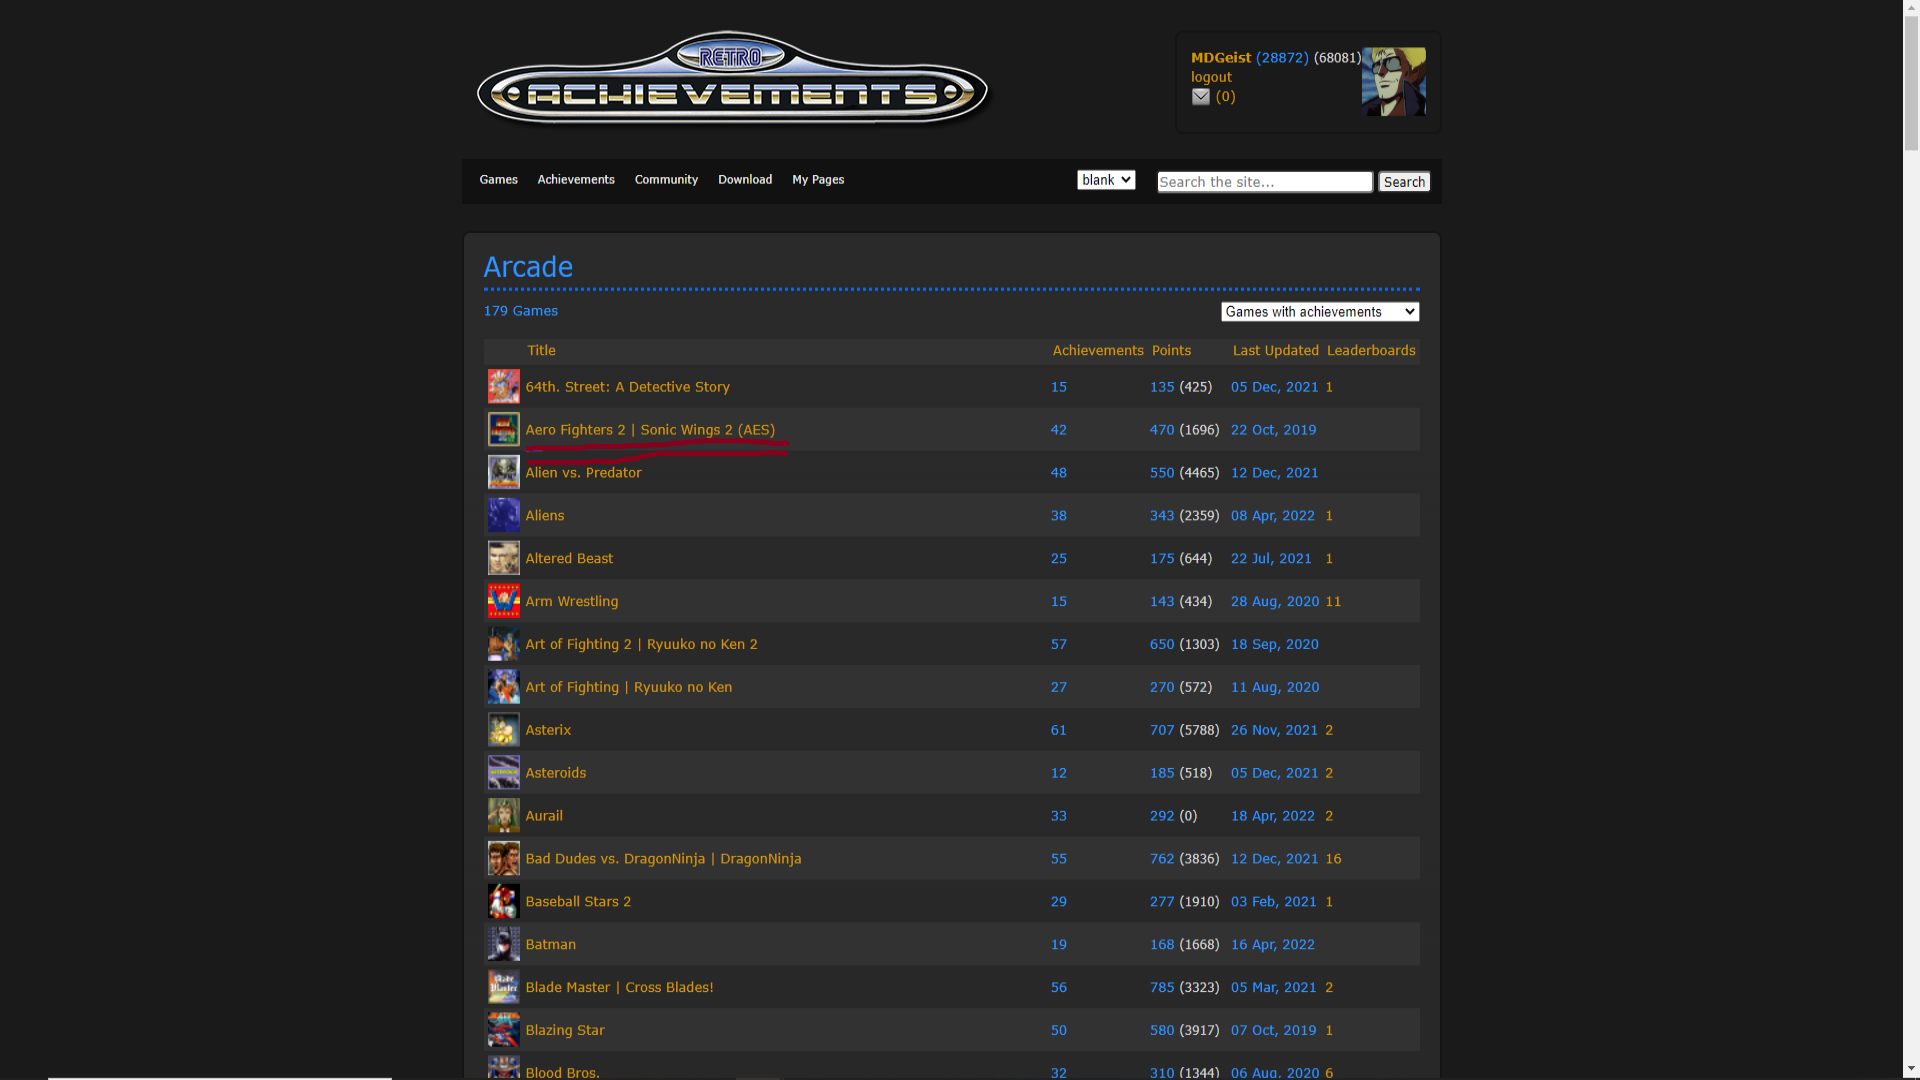Image resolution: width=1920 pixels, height=1080 pixels.
Task: Open Blade Master | Cross Blades! link
Action: click(619, 988)
